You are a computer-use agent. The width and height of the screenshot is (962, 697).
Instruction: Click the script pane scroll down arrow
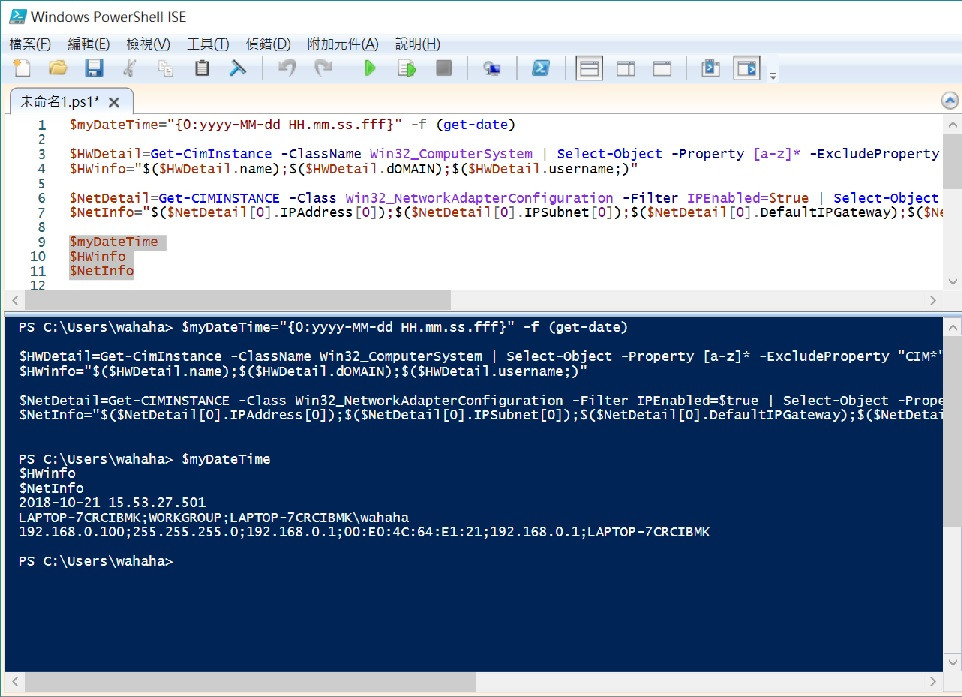point(952,282)
